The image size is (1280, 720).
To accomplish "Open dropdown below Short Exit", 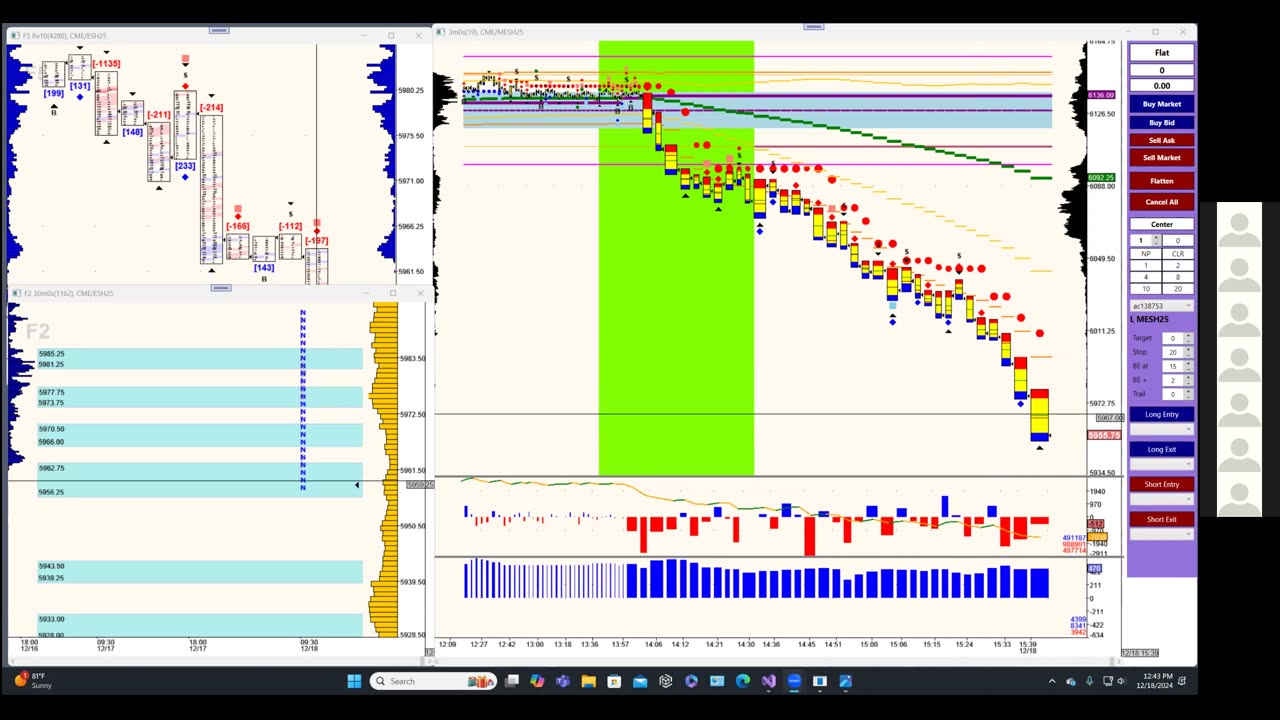I will [1161, 533].
